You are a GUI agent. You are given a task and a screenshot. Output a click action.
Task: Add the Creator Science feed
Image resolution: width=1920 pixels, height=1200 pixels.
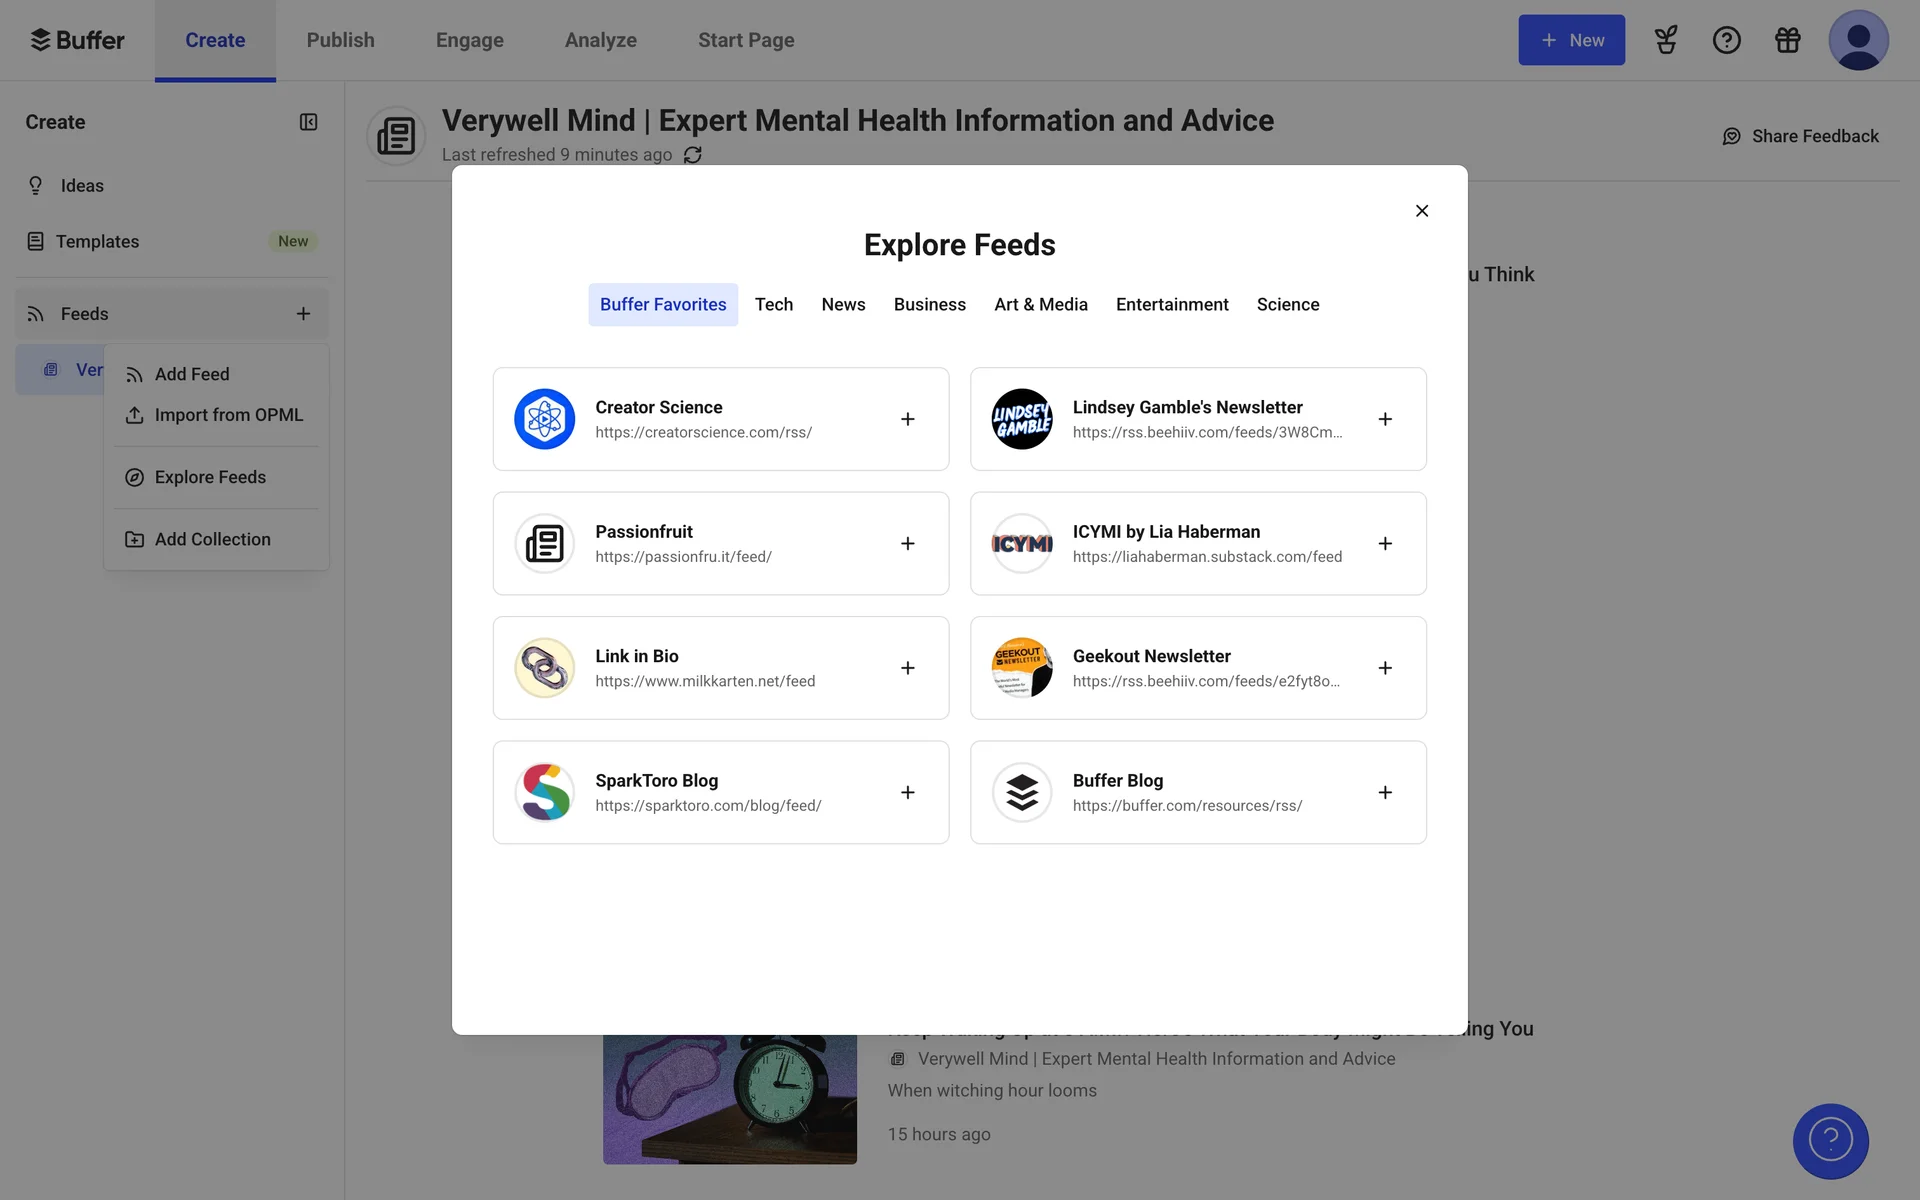[907, 419]
